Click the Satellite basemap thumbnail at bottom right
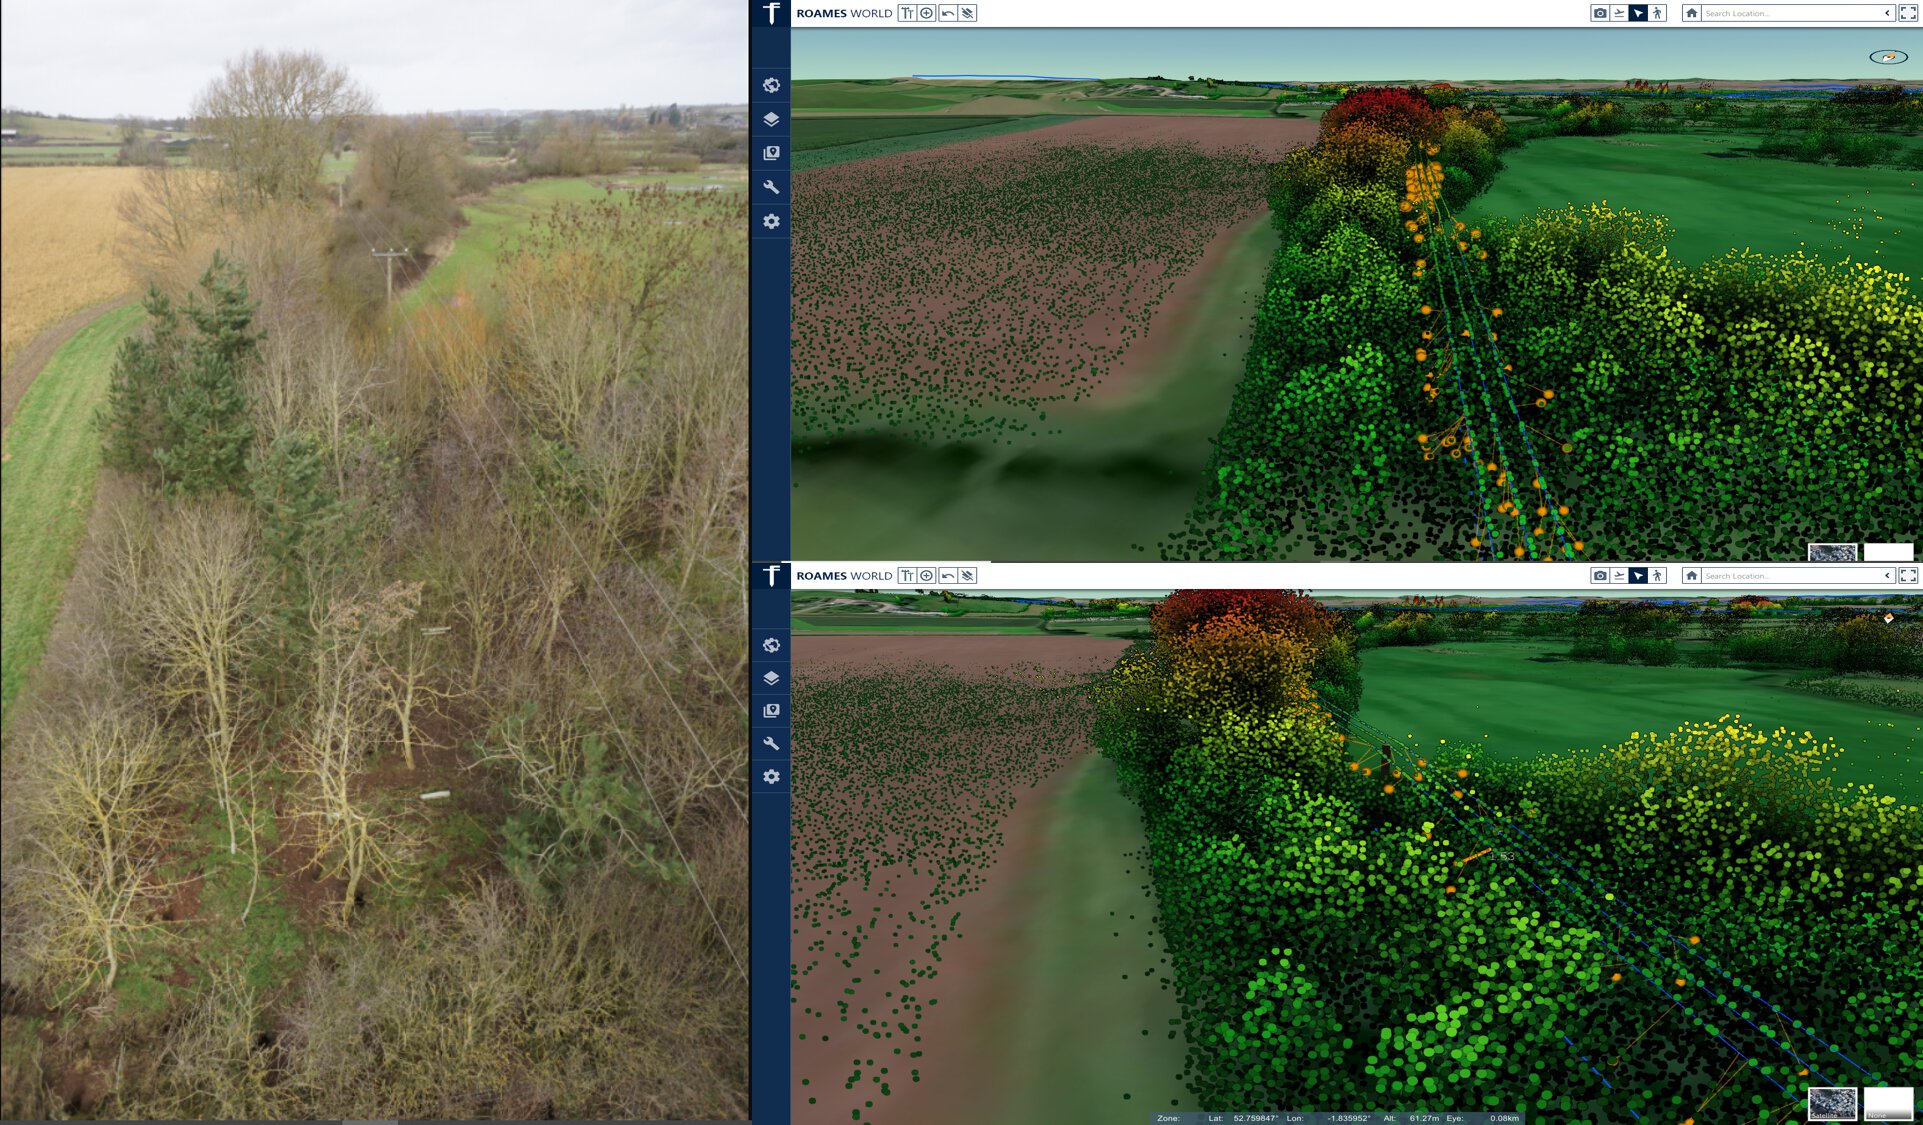This screenshot has height=1125, width=1923. [1833, 1102]
